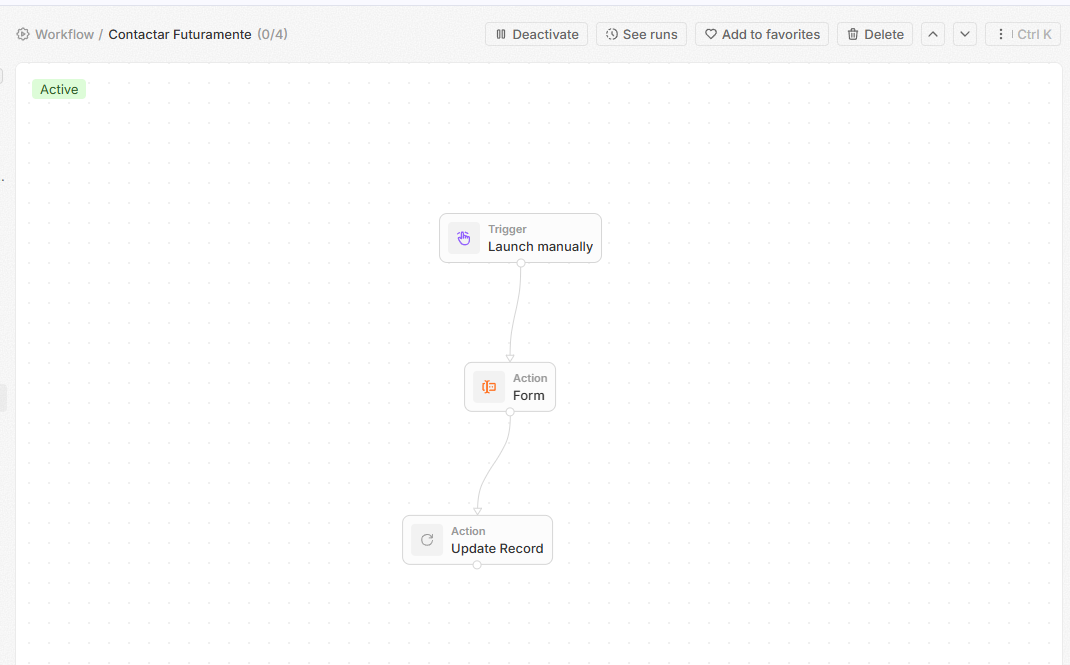The height and width of the screenshot is (665, 1070).
Task: Select the Launch manually trigger node
Action: click(540, 246)
